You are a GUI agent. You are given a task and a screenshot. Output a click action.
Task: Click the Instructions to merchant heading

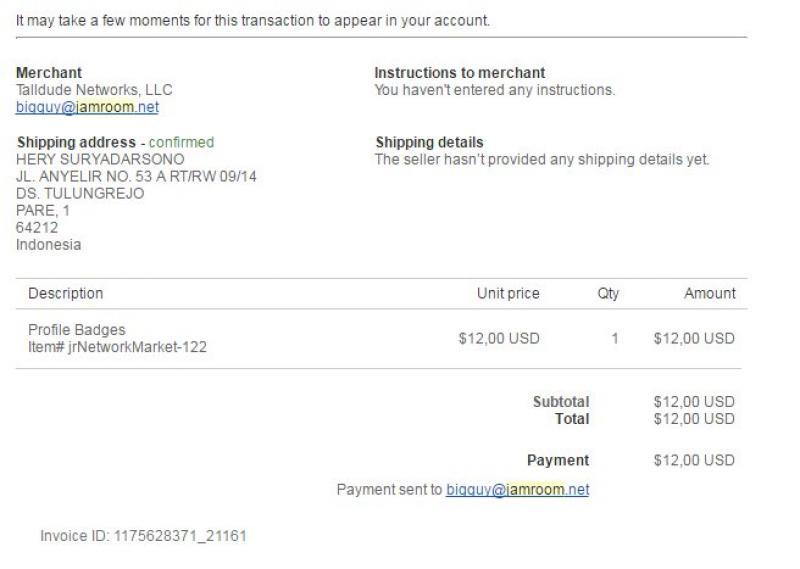459,73
